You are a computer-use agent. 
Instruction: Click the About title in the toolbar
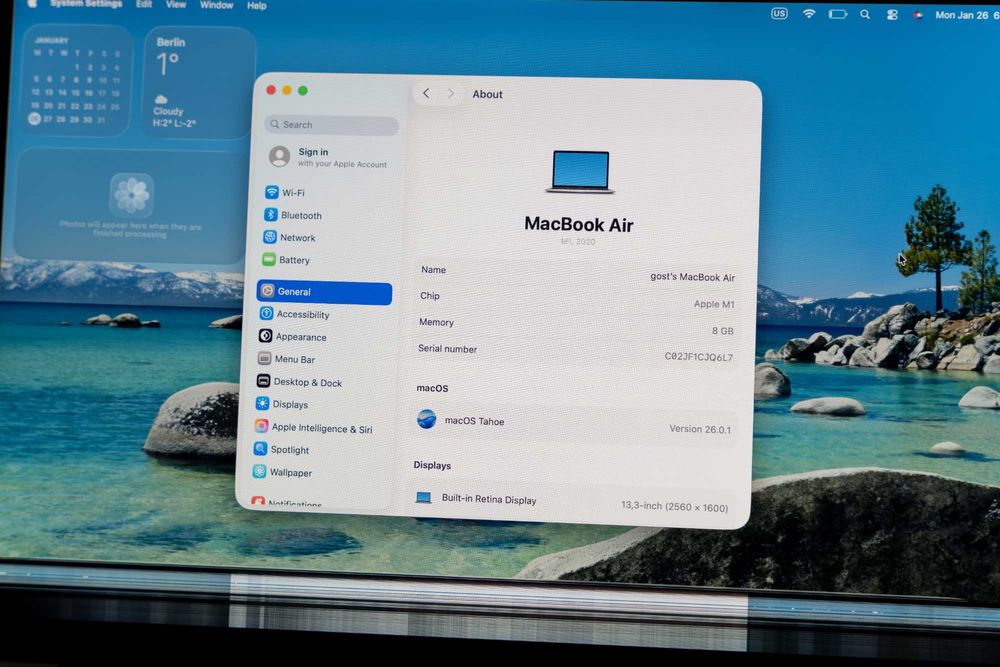click(487, 94)
